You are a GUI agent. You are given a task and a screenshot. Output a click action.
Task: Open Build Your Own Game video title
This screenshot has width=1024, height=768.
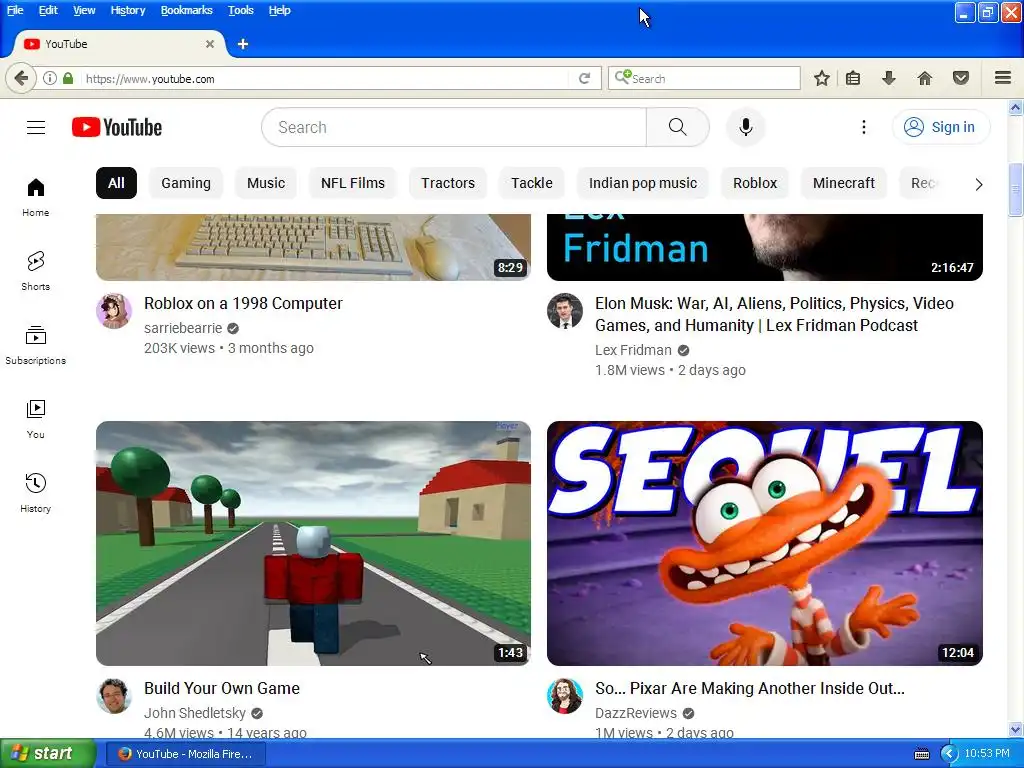coord(221,688)
